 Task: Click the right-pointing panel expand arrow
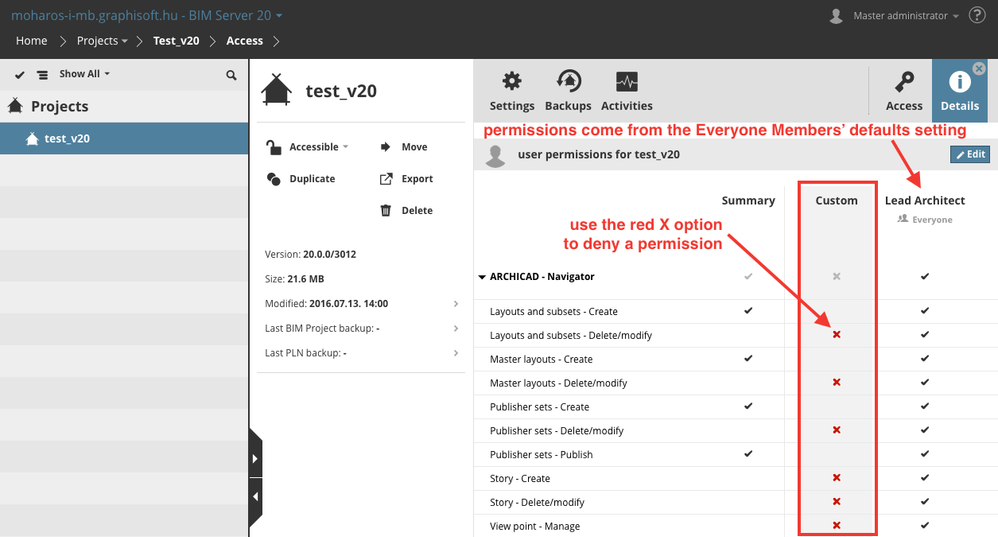point(255,458)
